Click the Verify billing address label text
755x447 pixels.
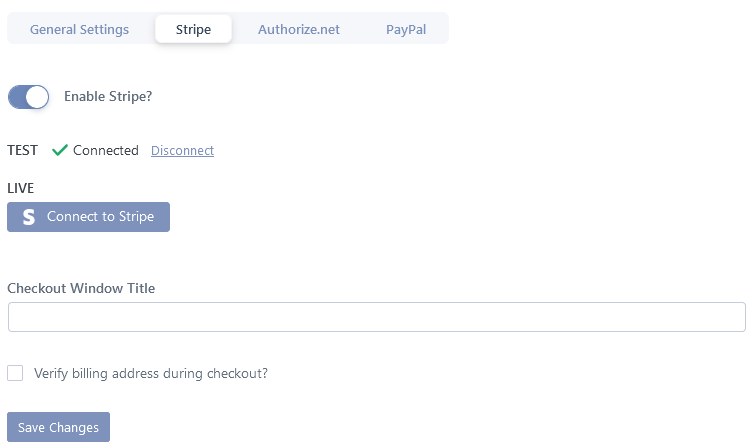click(x=151, y=374)
